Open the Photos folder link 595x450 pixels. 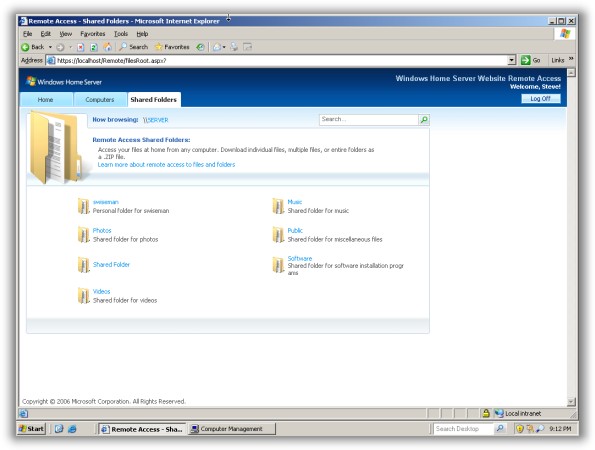(x=102, y=231)
